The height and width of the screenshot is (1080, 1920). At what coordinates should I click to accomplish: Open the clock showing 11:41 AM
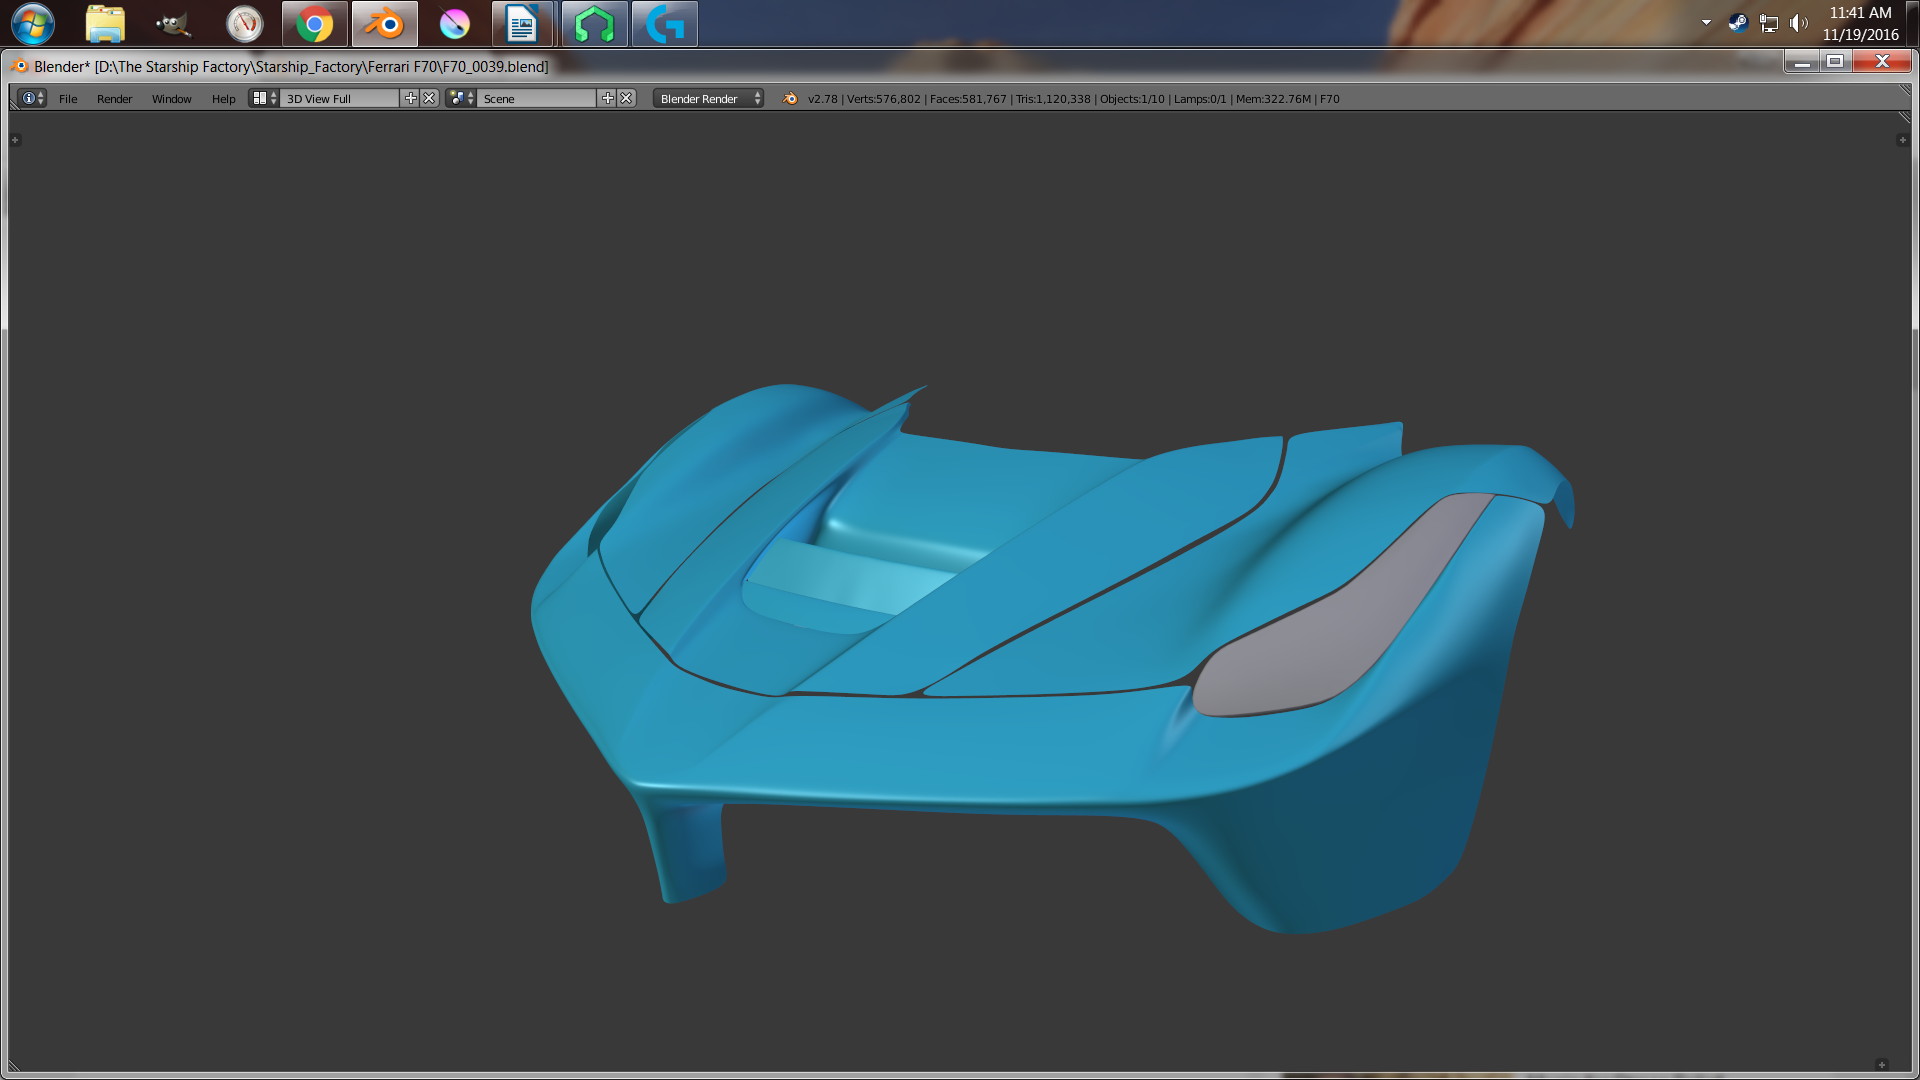click(x=1860, y=23)
